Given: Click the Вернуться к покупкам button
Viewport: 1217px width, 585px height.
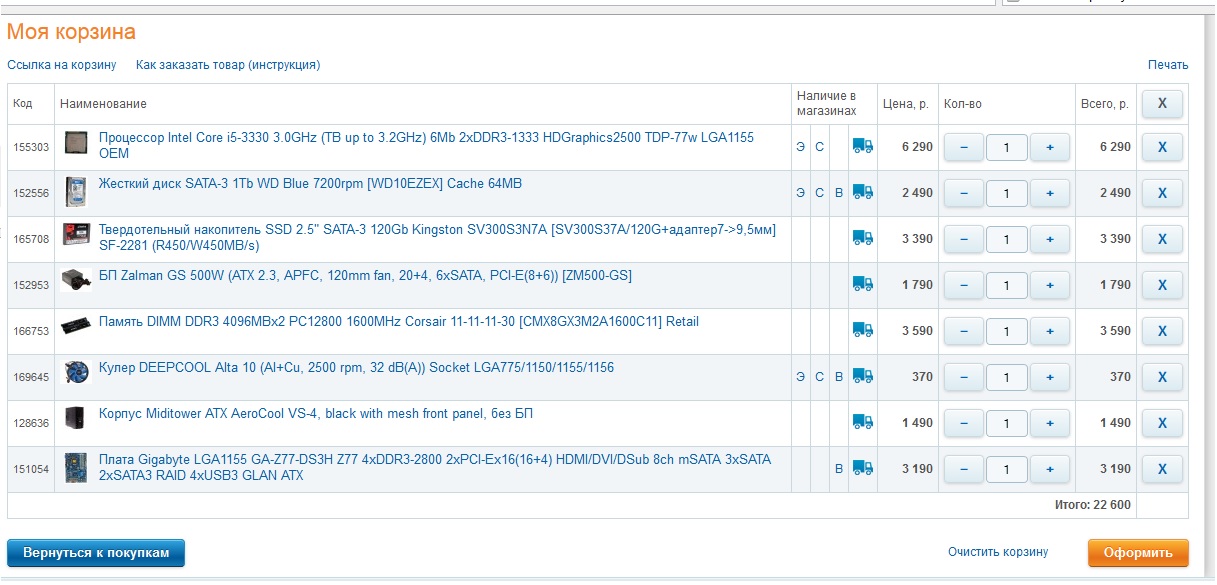Looking at the screenshot, I should (96, 553).
